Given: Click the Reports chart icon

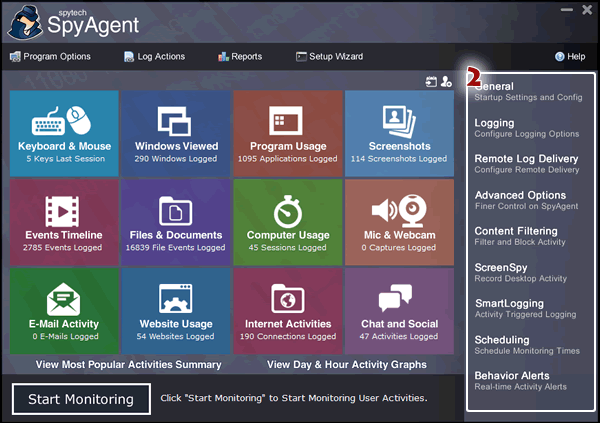Looking at the screenshot, I should [223, 57].
